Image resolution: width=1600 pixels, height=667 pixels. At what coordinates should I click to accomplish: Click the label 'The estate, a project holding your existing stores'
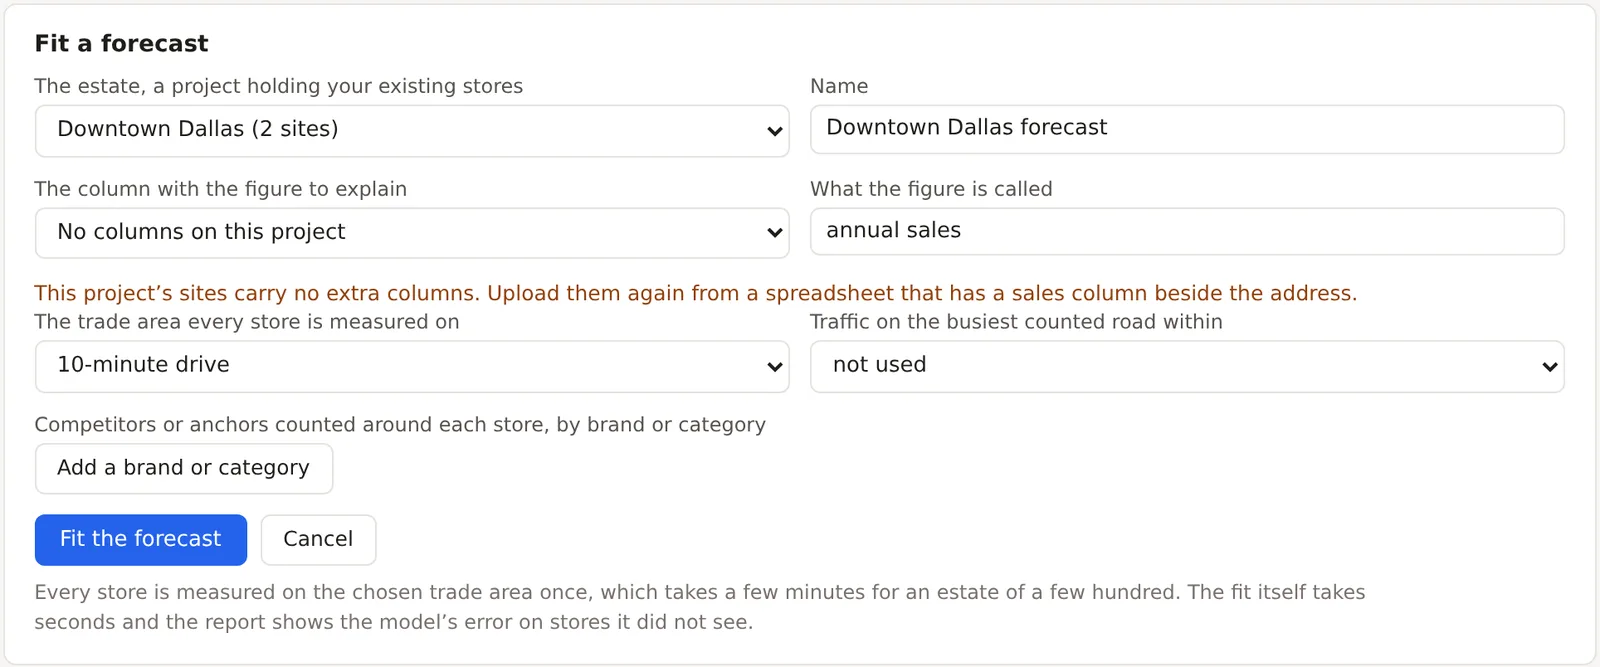click(x=279, y=86)
